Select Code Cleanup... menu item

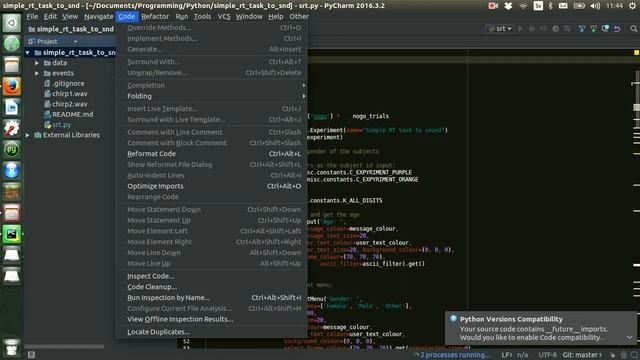(x=211, y=287)
